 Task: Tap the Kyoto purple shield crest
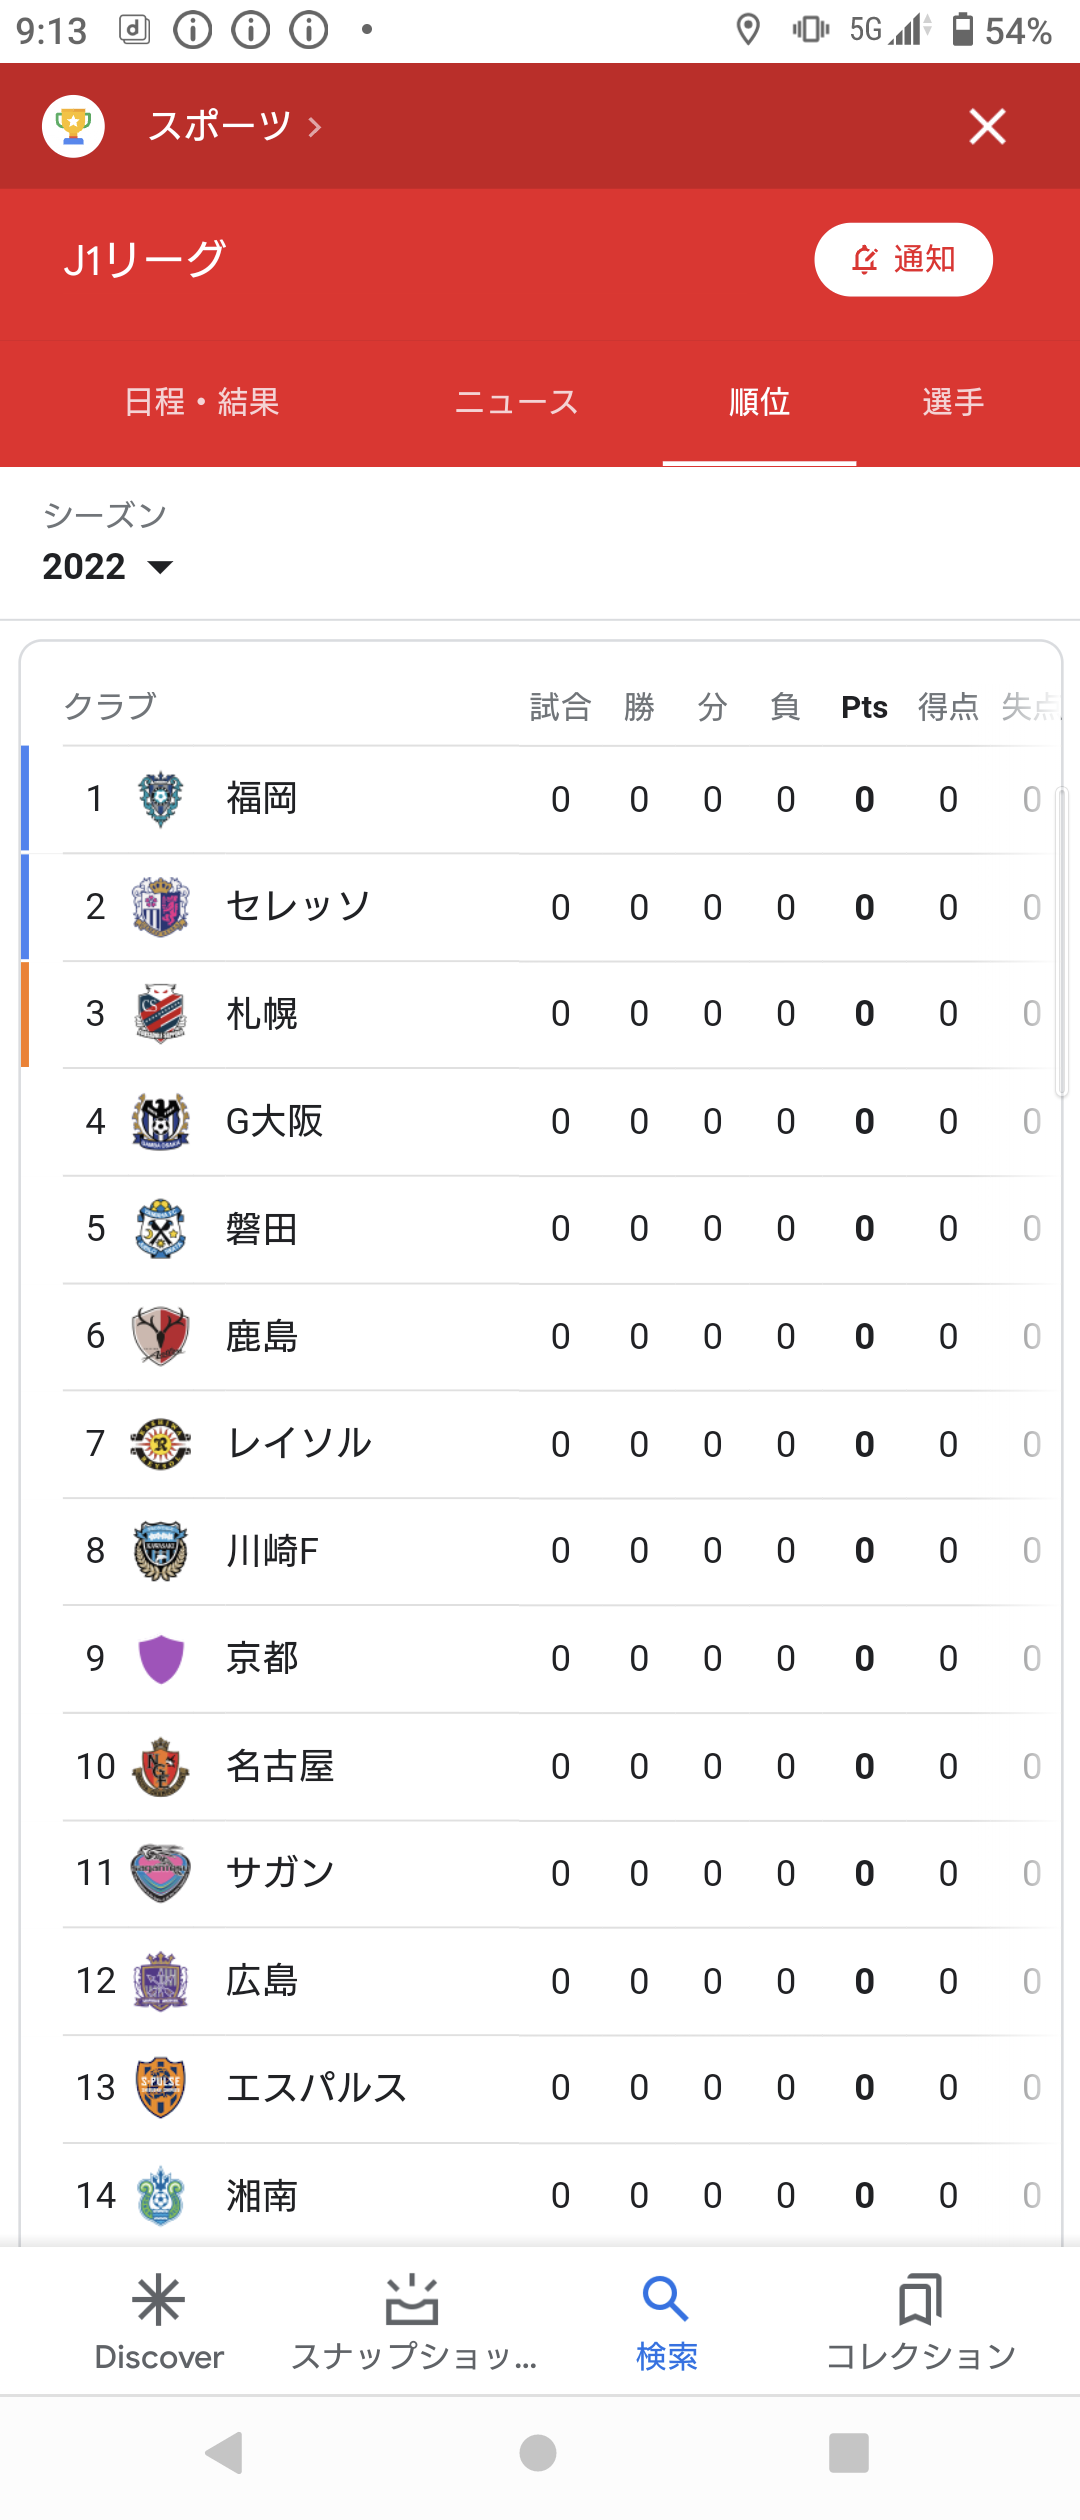[x=161, y=1659]
